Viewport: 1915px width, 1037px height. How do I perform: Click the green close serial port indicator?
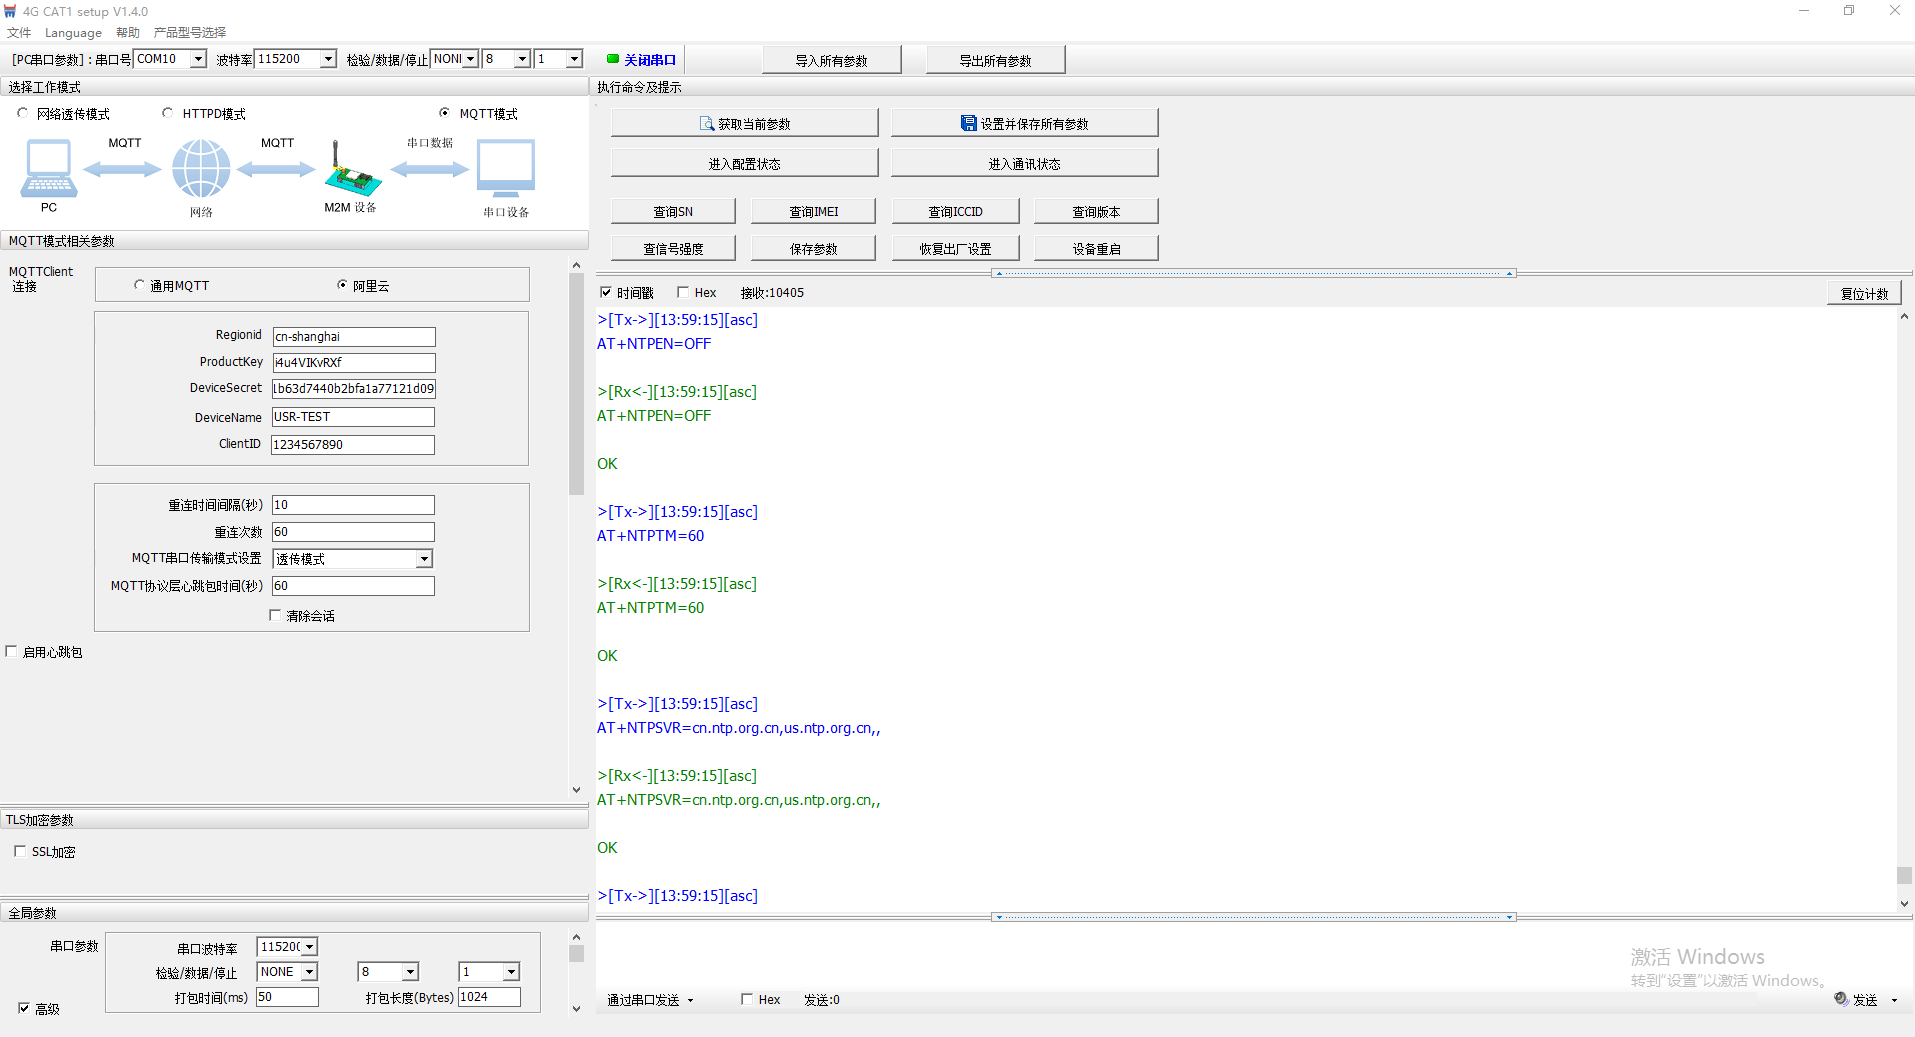[x=613, y=59]
